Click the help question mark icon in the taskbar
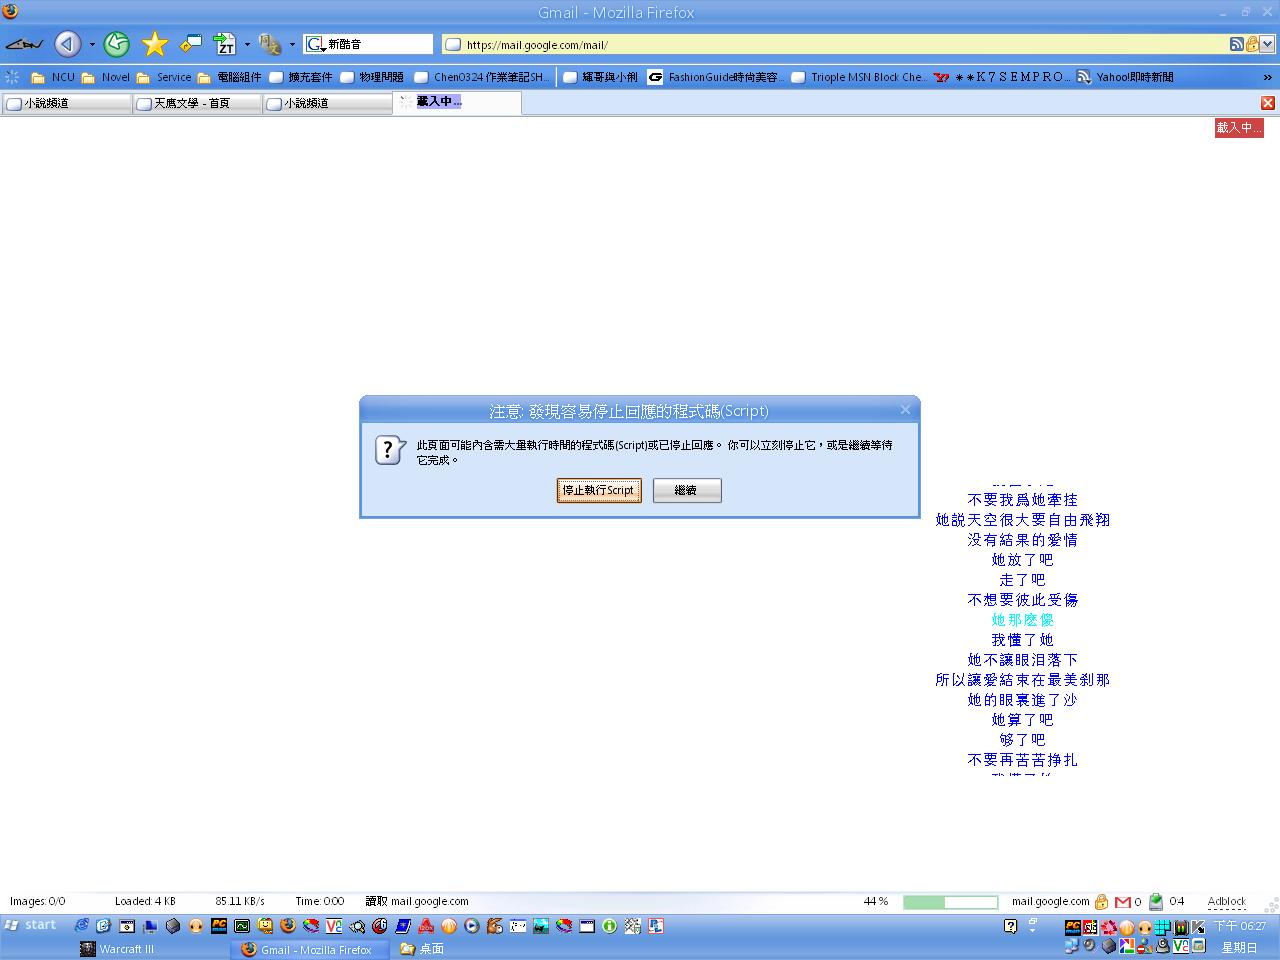This screenshot has width=1280, height=960. tap(1010, 926)
